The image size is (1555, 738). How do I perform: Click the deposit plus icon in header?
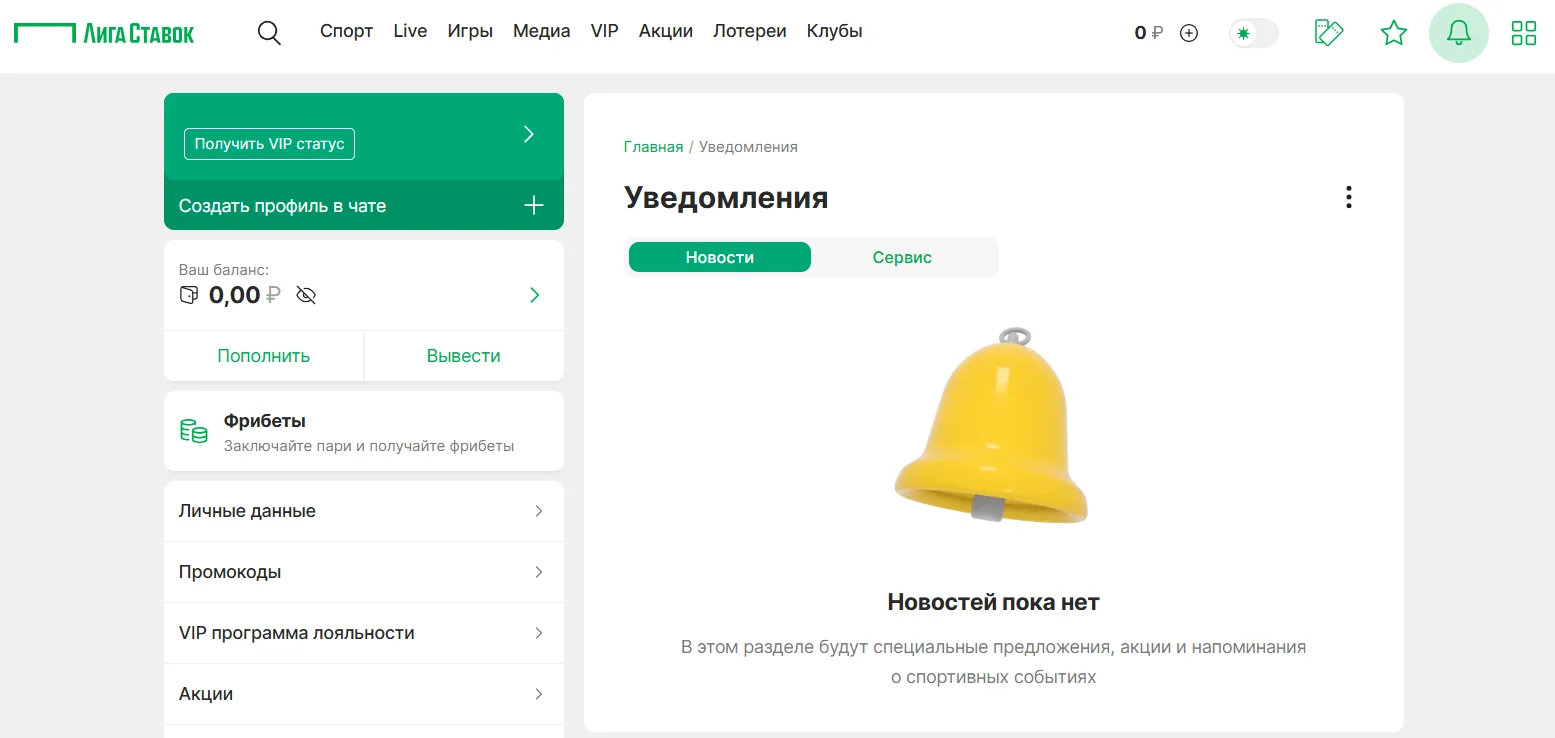[1189, 32]
